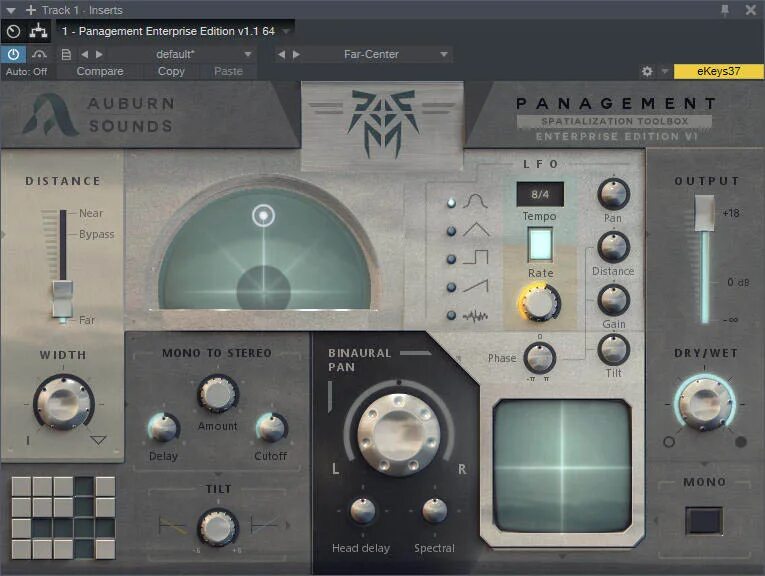This screenshot has width=765, height=576.
Task: Click the Auburn Sounds logo
Action: (99, 115)
